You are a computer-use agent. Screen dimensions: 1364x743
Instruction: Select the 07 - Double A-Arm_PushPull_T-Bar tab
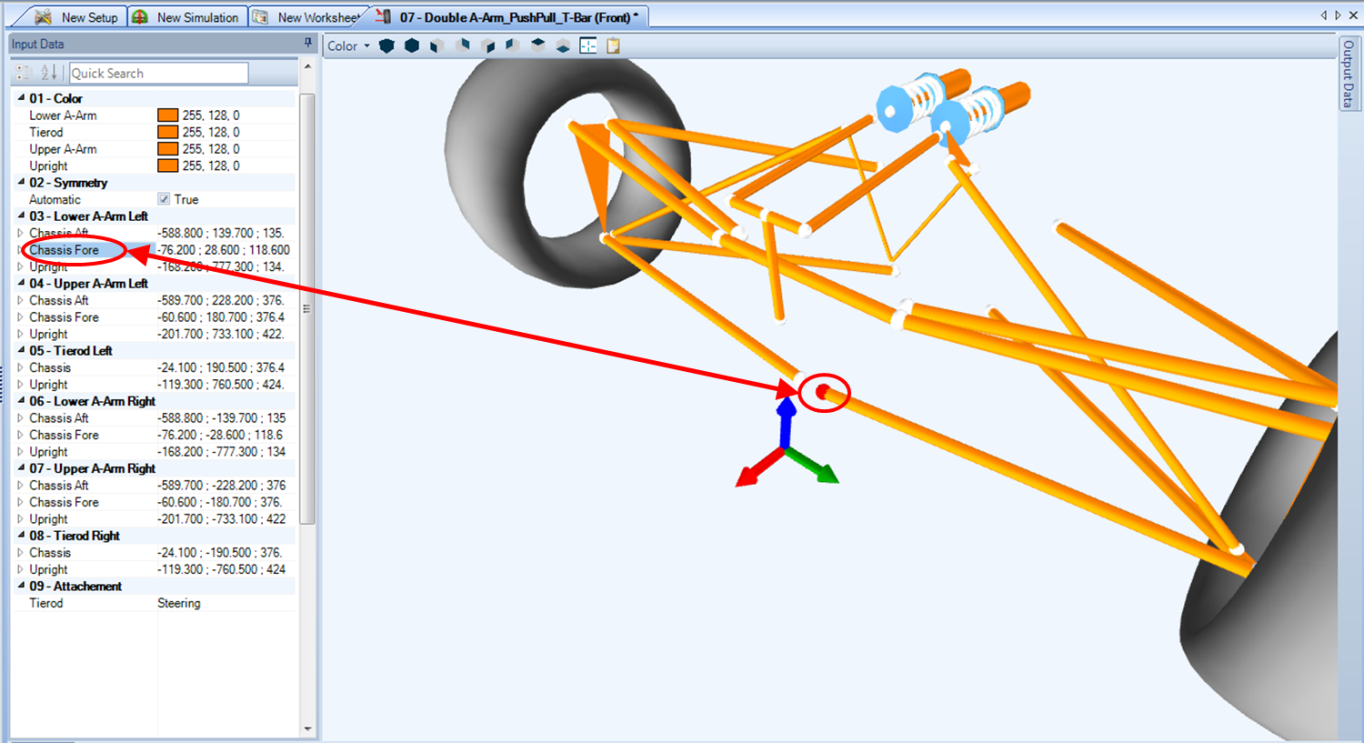(x=510, y=17)
